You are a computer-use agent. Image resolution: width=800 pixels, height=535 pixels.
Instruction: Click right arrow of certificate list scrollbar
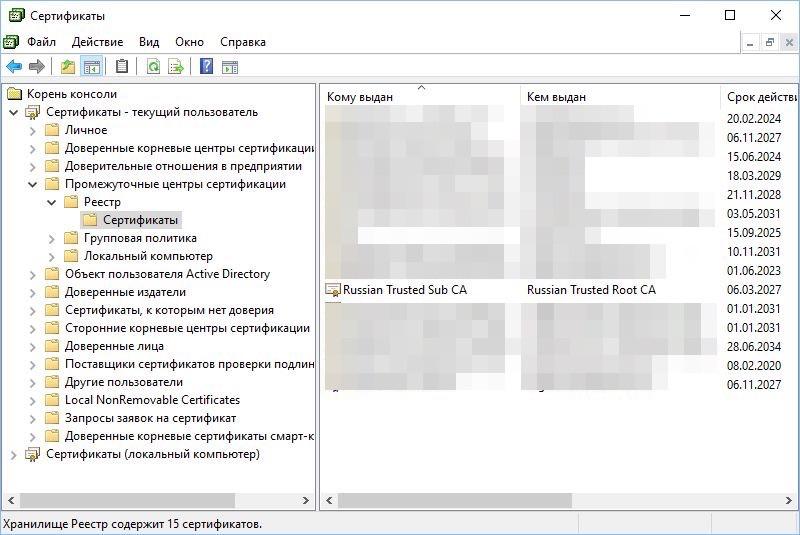pos(788,500)
